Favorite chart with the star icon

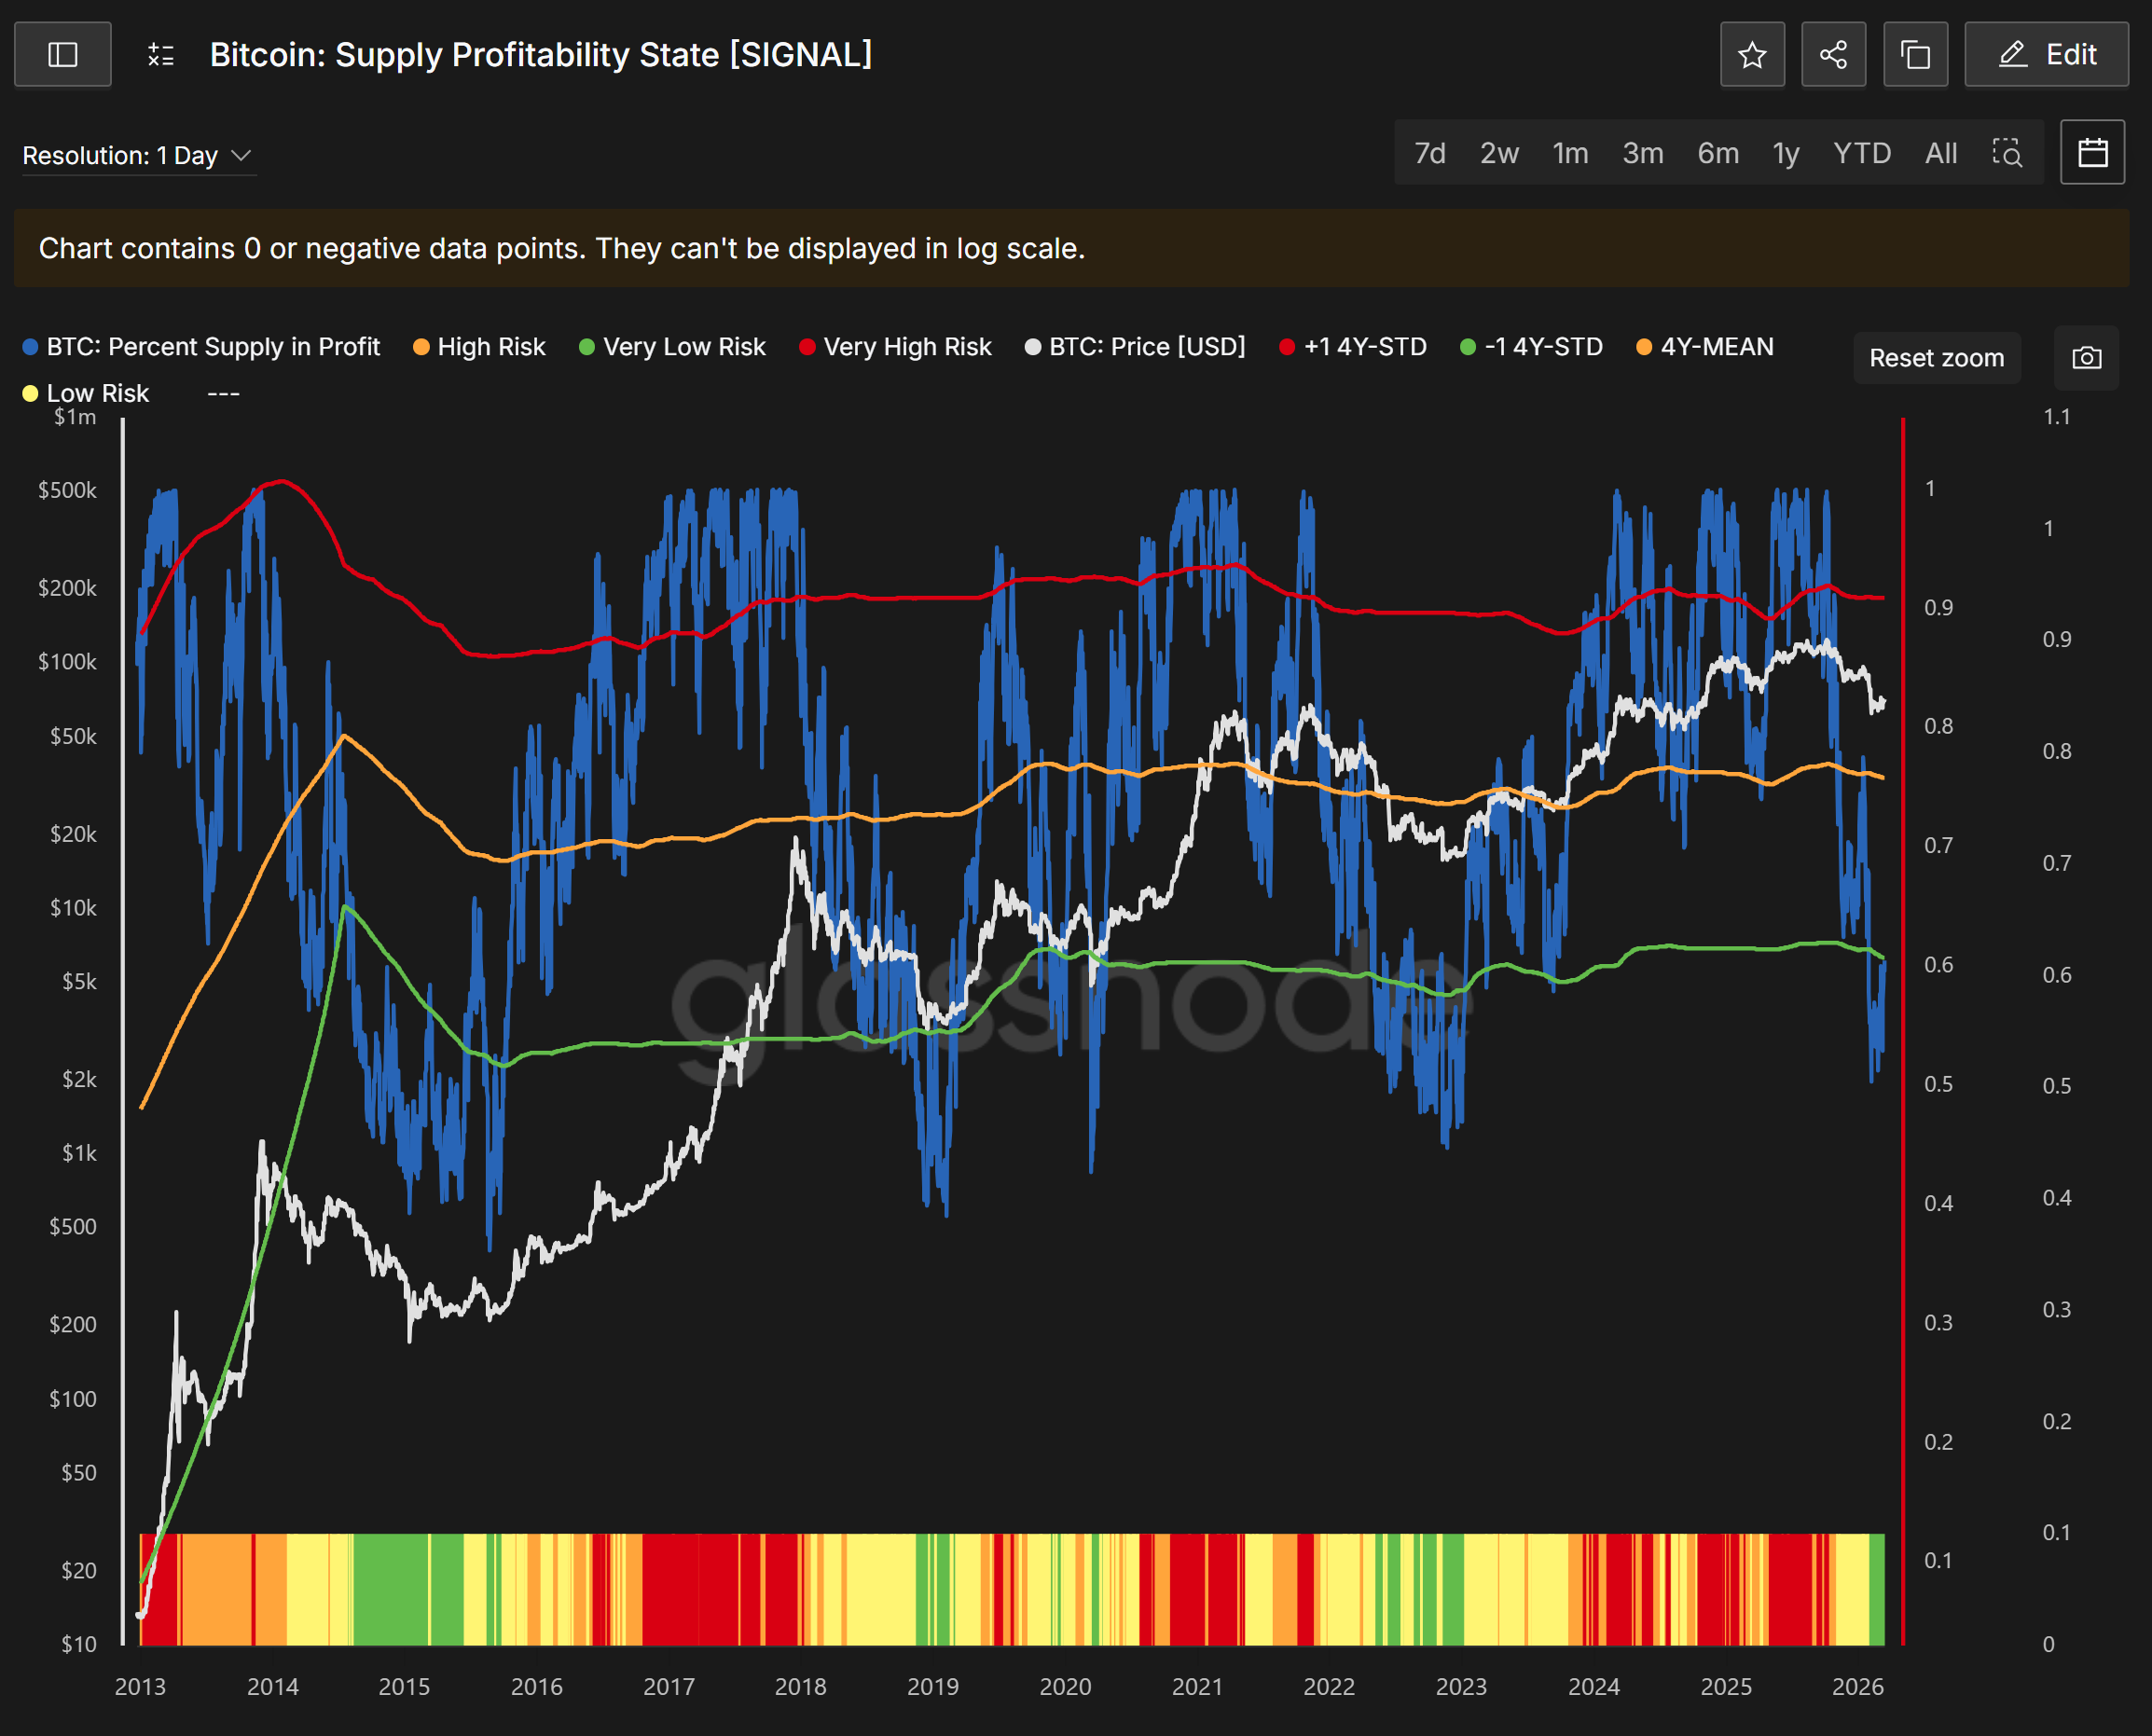(x=1751, y=54)
